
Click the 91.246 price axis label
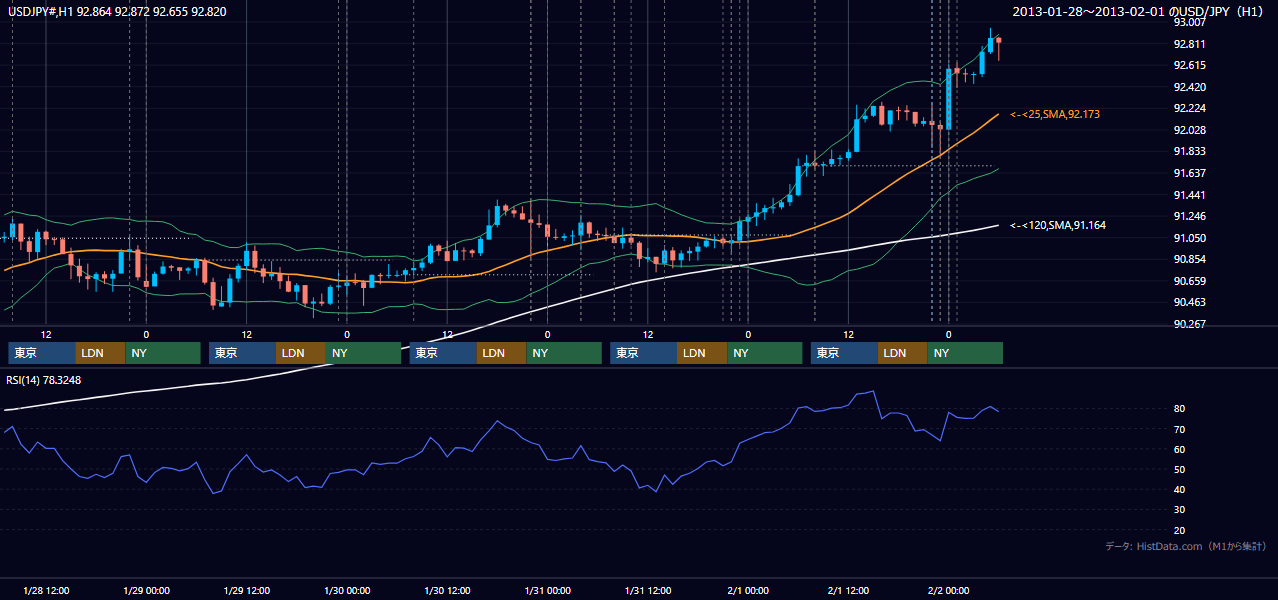[1189, 216]
